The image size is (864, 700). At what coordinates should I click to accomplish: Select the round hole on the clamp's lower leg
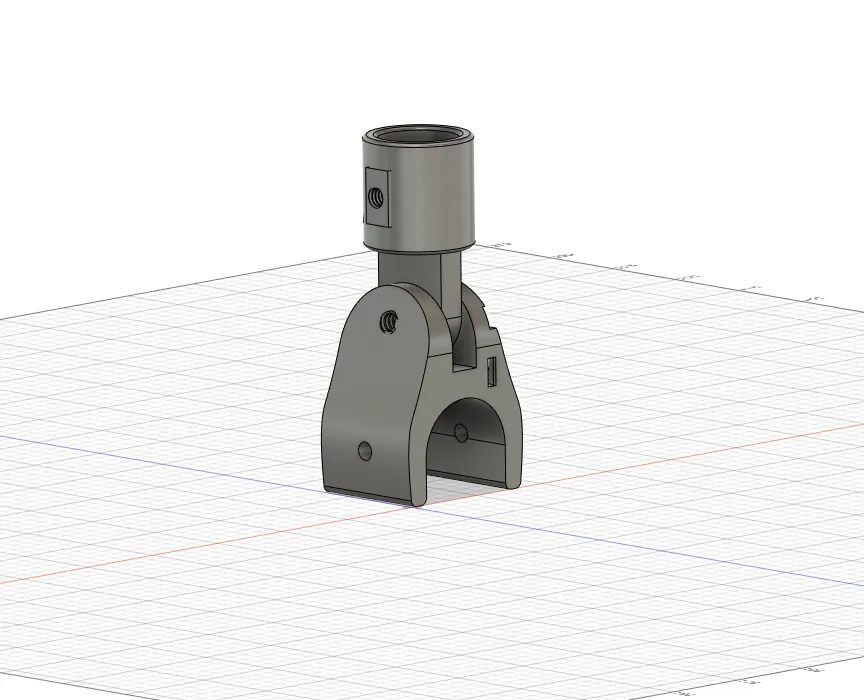[365, 451]
